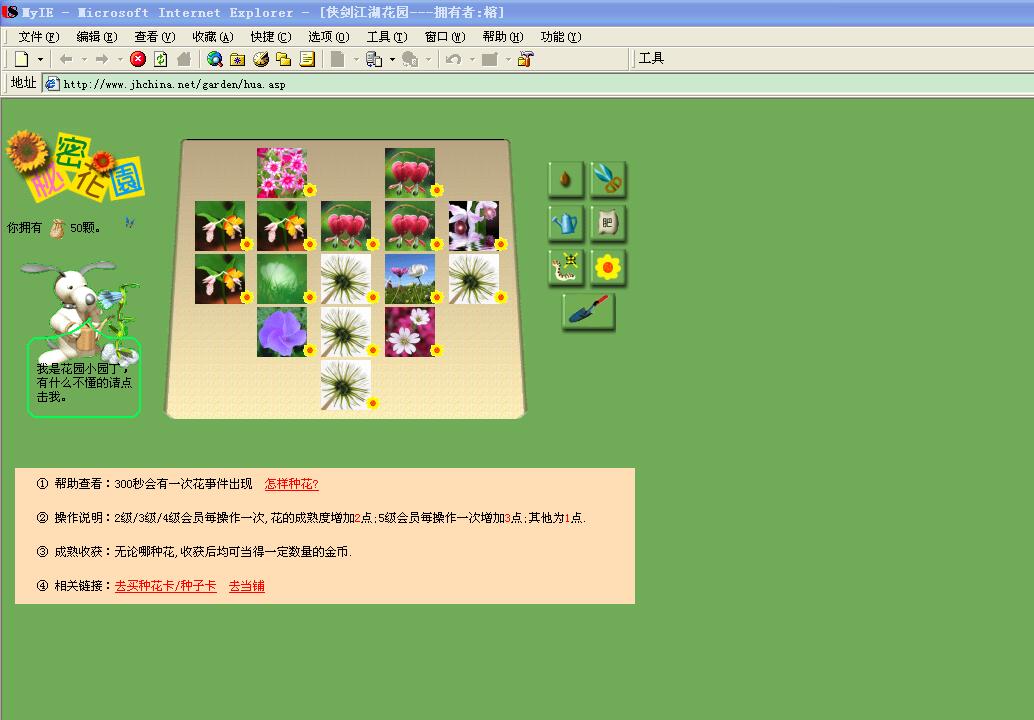This screenshot has height=720, width=1034.
Task: Open the dropdown beside the documents icon
Action: pyautogui.click(x=392, y=59)
